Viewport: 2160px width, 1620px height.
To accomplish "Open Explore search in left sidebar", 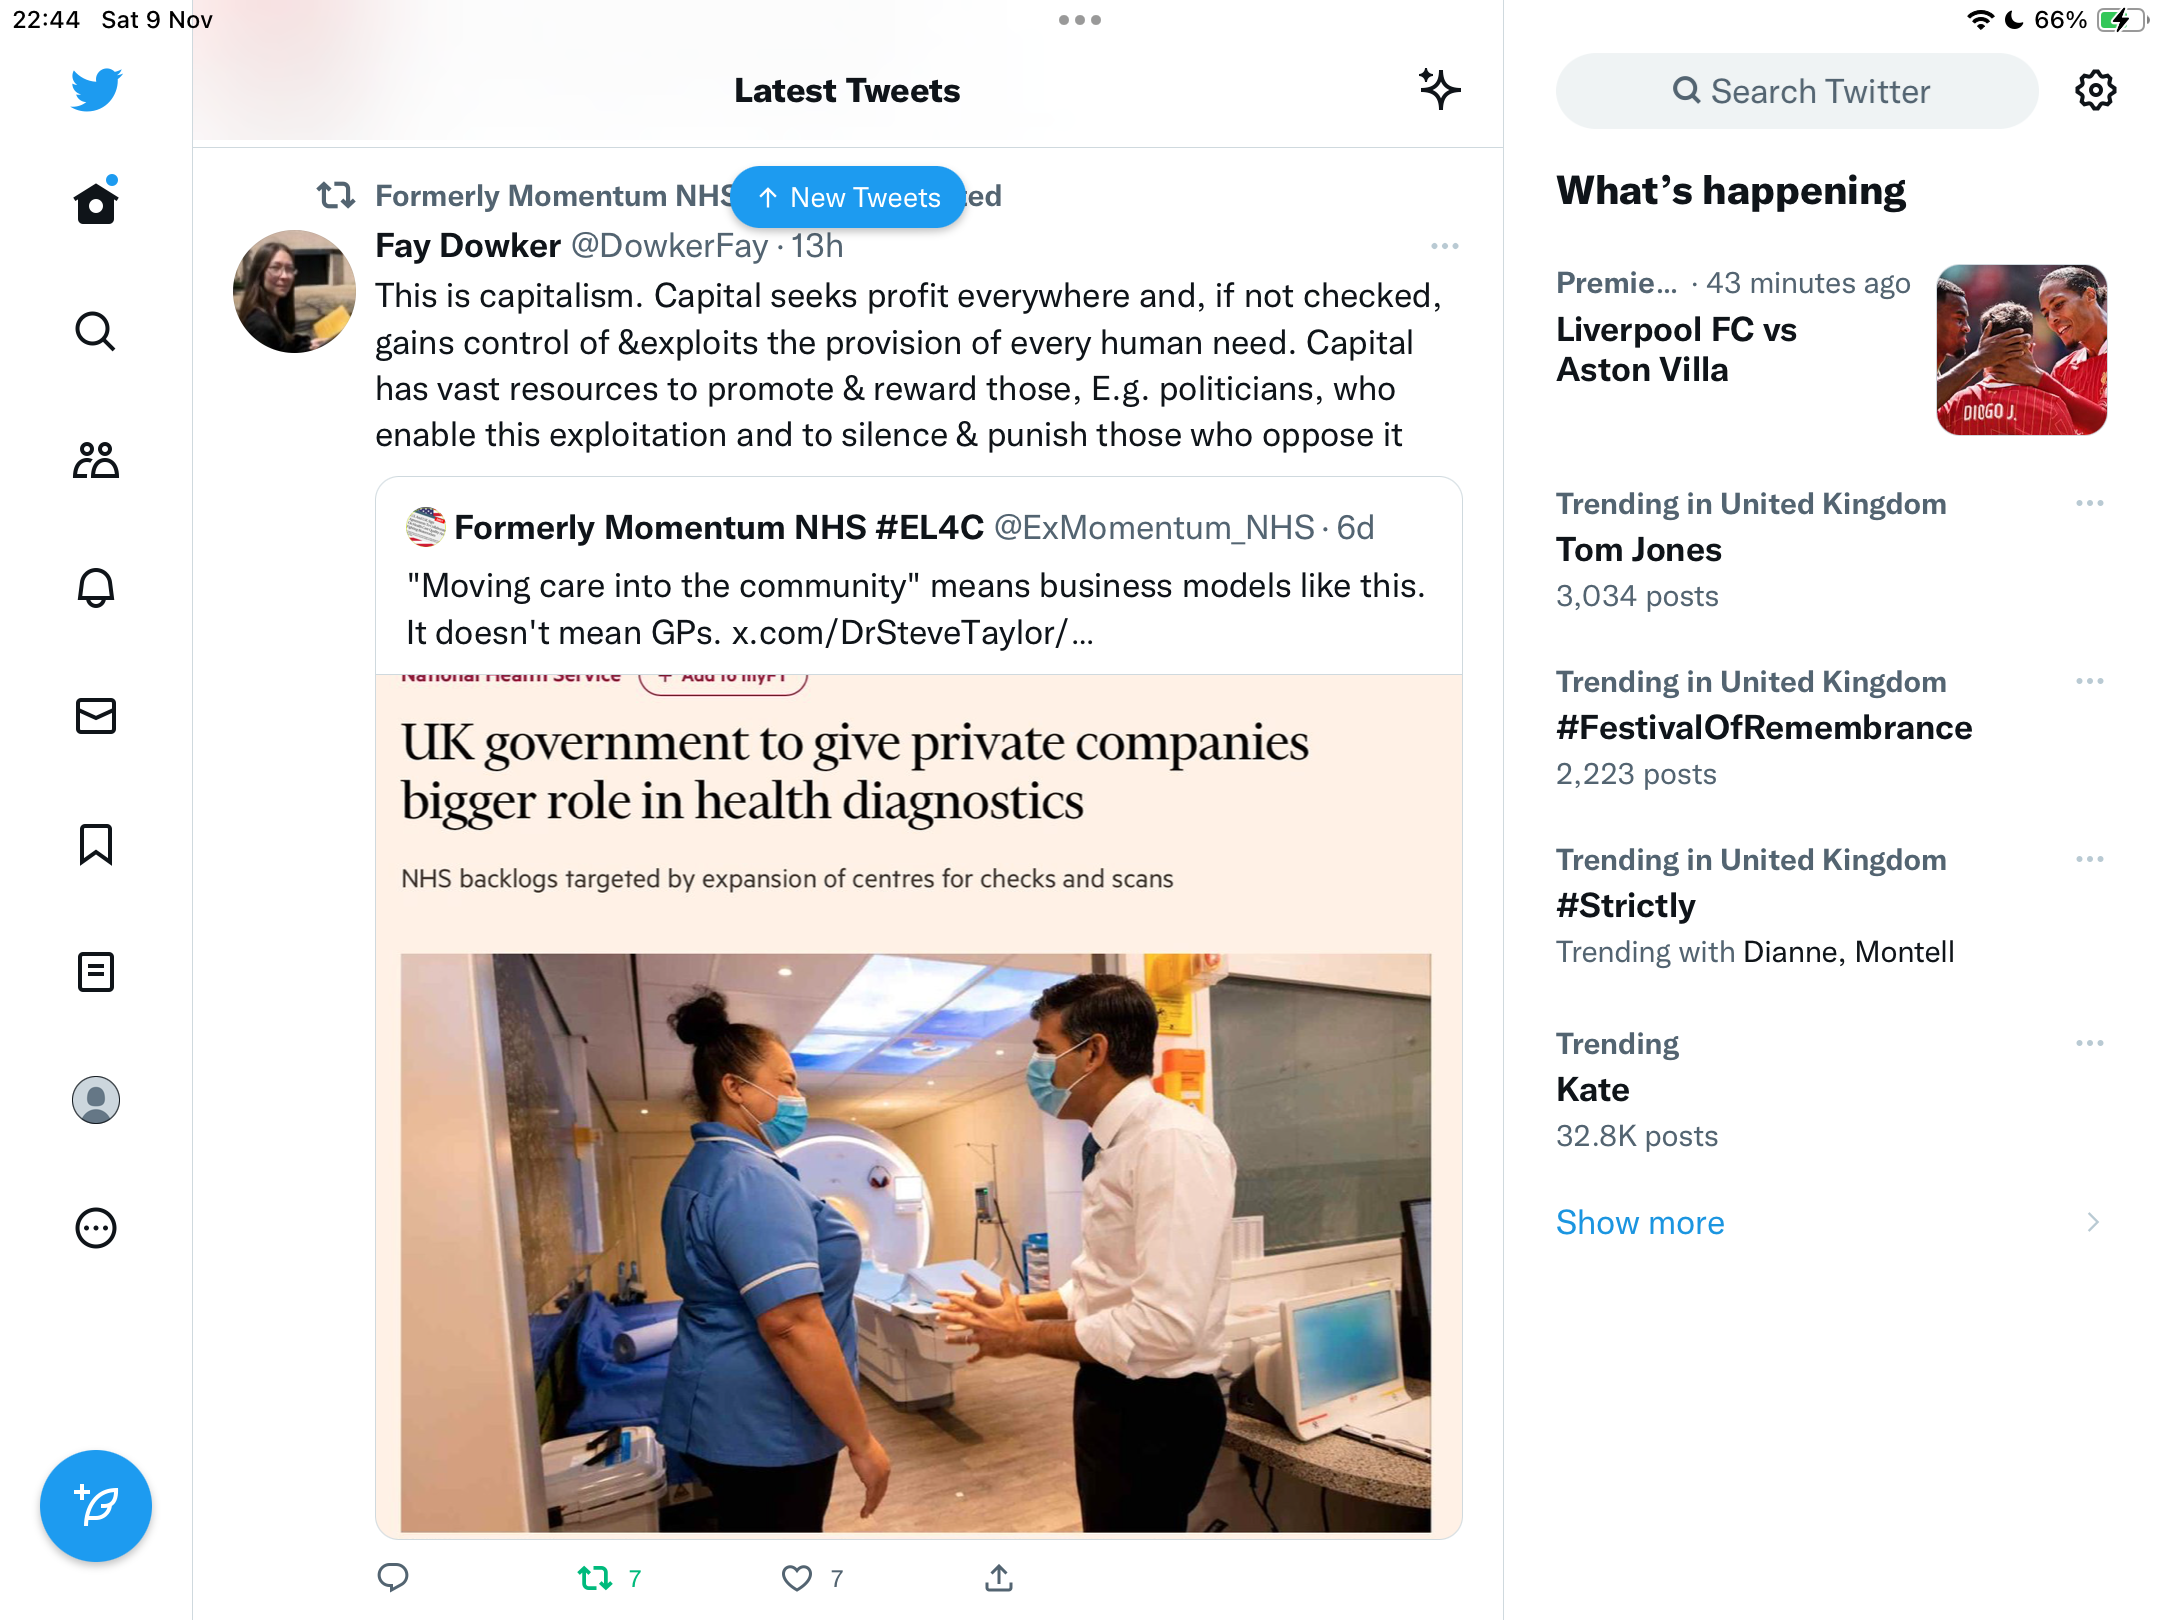I will click(96, 331).
